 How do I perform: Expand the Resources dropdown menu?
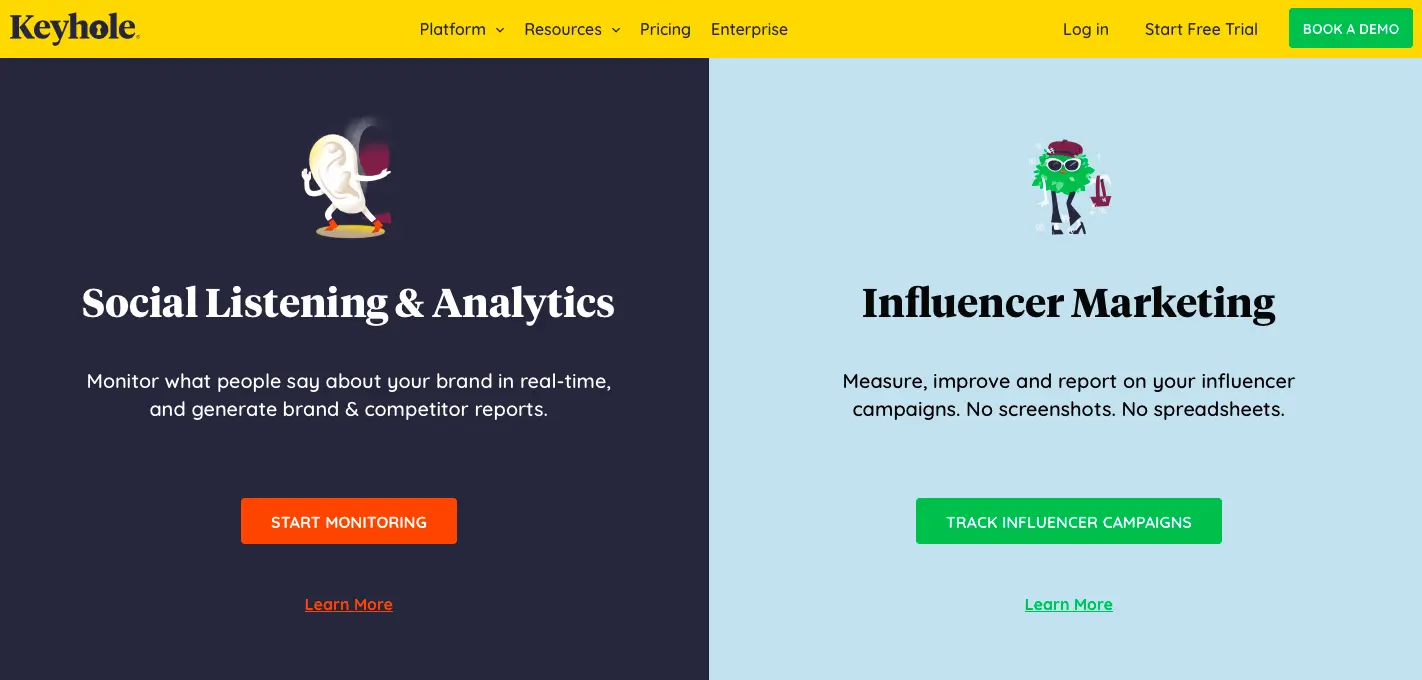[x=562, y=29]
